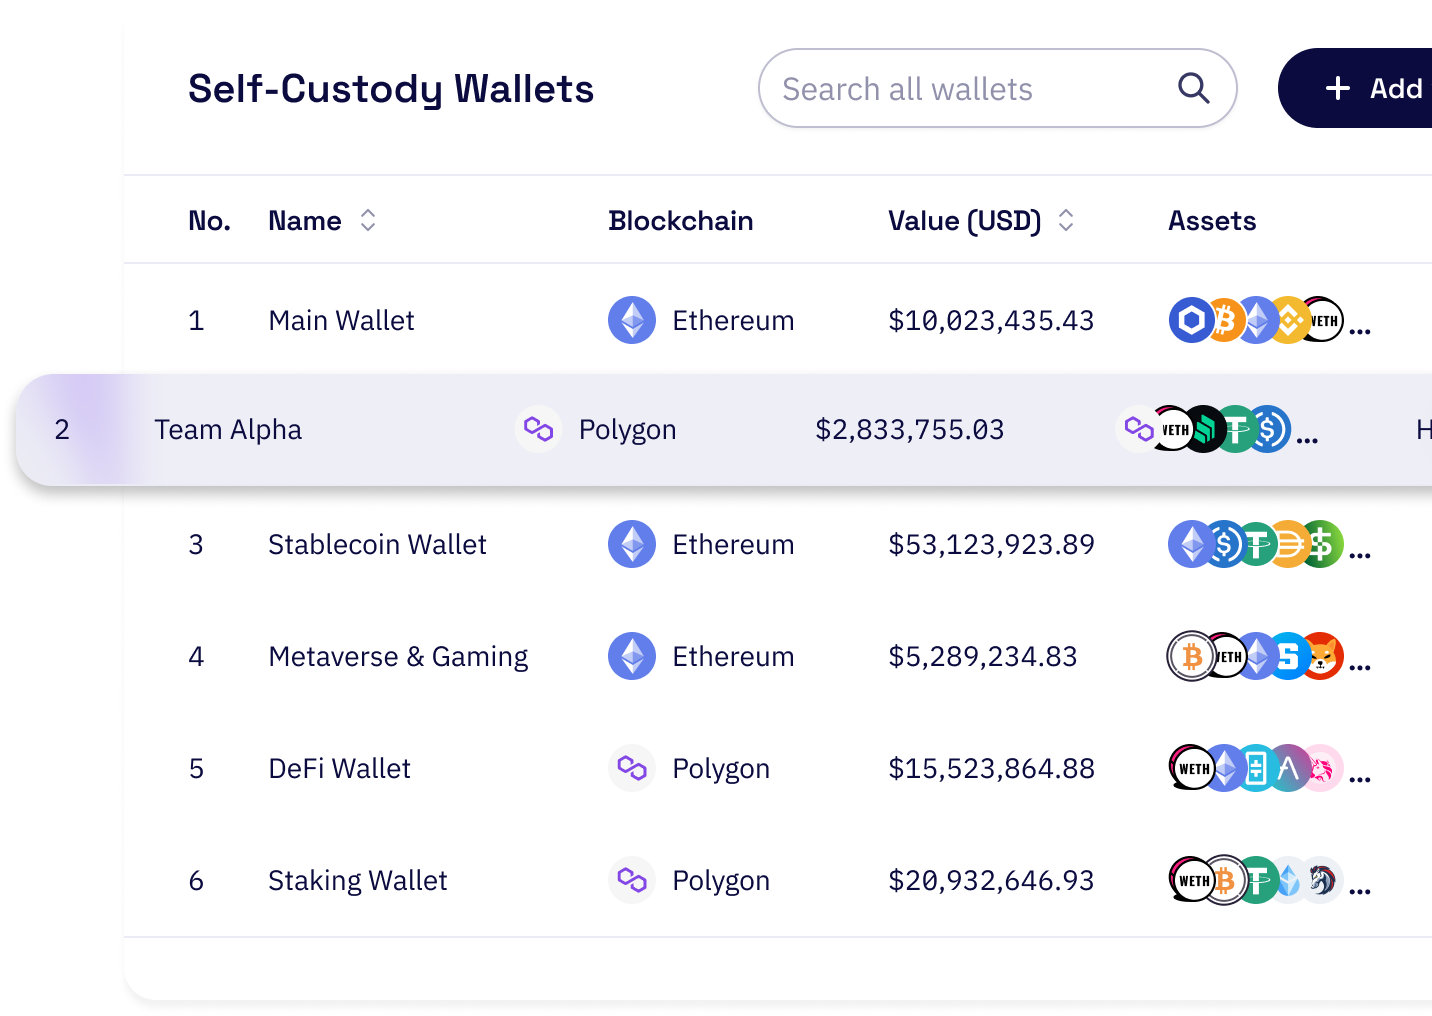Viewport: 1432px width, 1016px height.
Task: Show more assets ellipsis for DeFi Wallet
Action: [1360, 779]
